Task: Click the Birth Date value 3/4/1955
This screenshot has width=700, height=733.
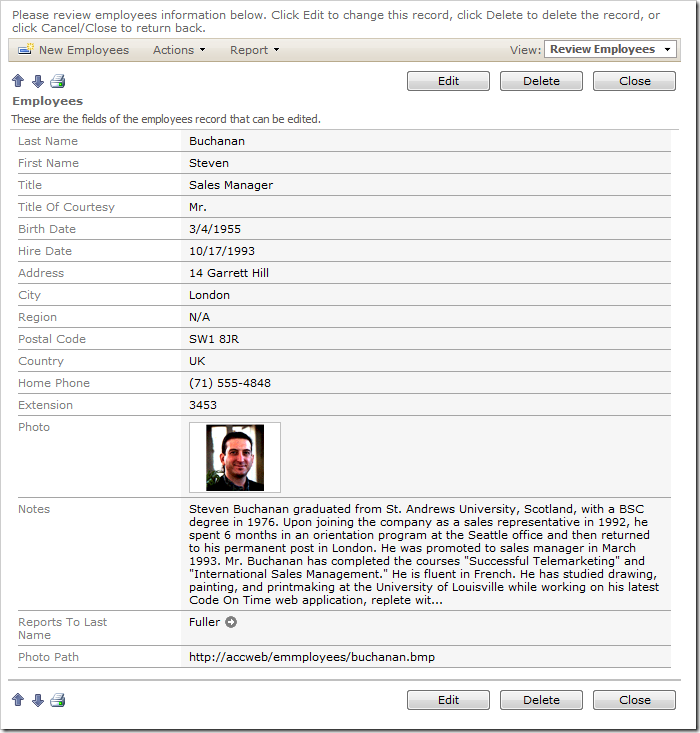Action: 215,229
